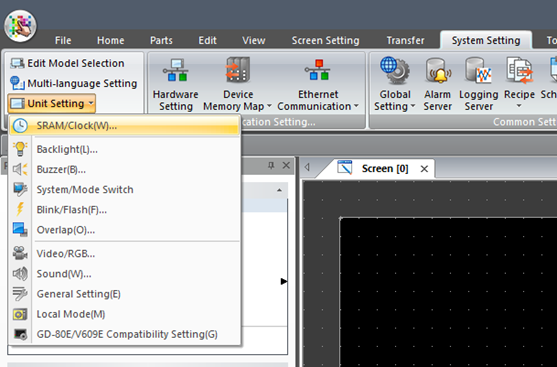The image size is (557, 367).
Task: Pin the left side panel
Action: 271,166
